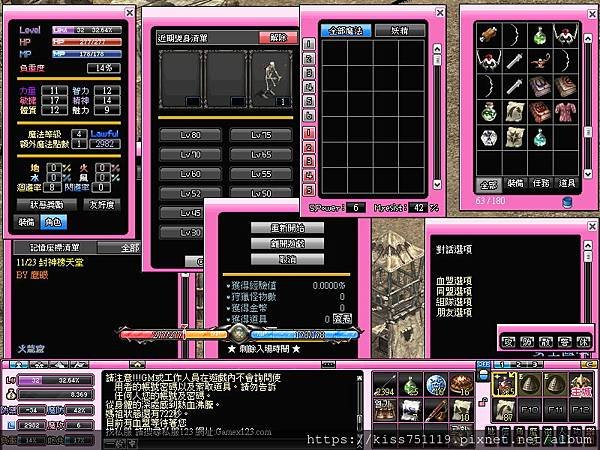This screenshot has width=600, height=450.
Task: Open the 裝備 tab in inventory
Action: (x=515, y=184)
